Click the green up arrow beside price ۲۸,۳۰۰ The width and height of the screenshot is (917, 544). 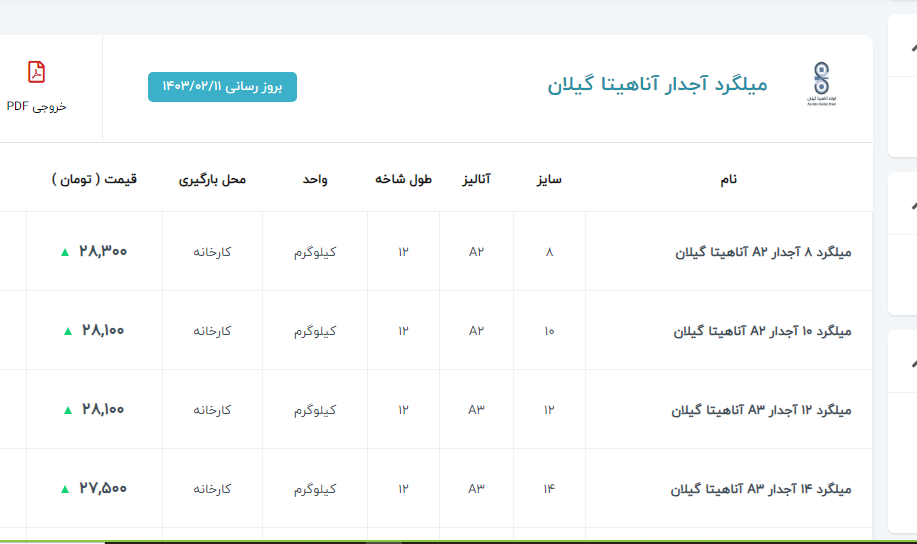65,252
